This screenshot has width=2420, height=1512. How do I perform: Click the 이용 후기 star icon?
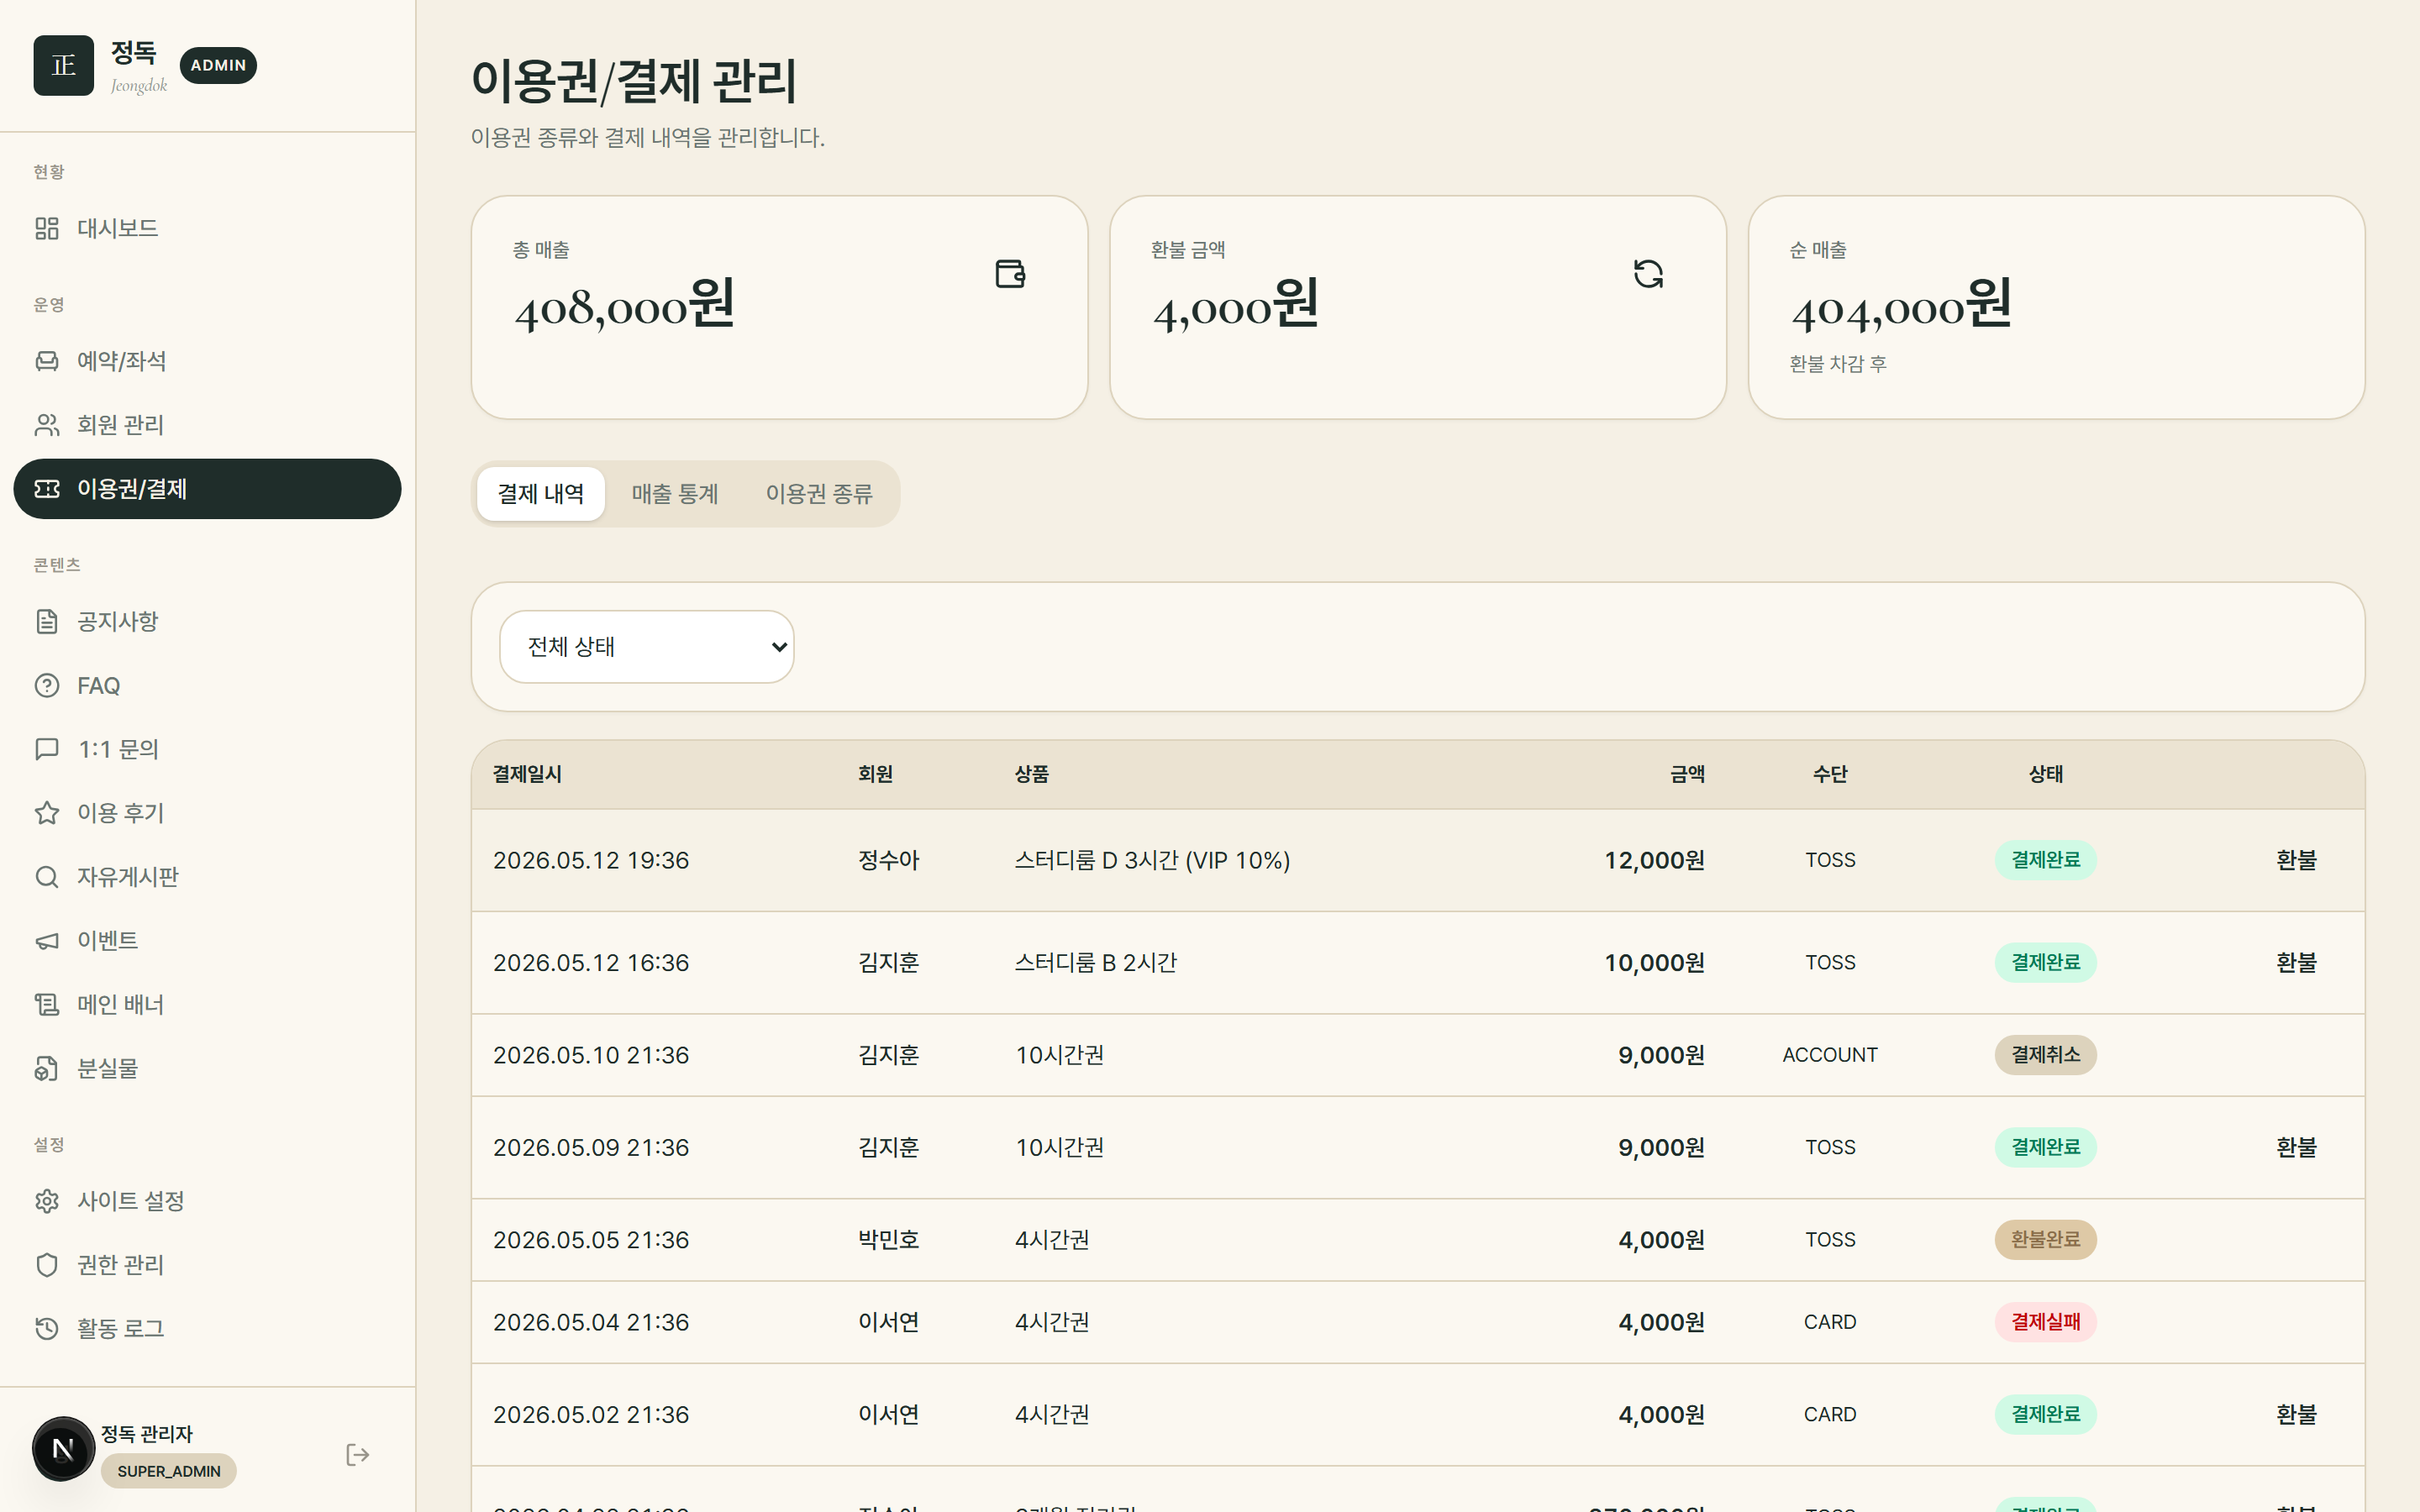[47, 813]
